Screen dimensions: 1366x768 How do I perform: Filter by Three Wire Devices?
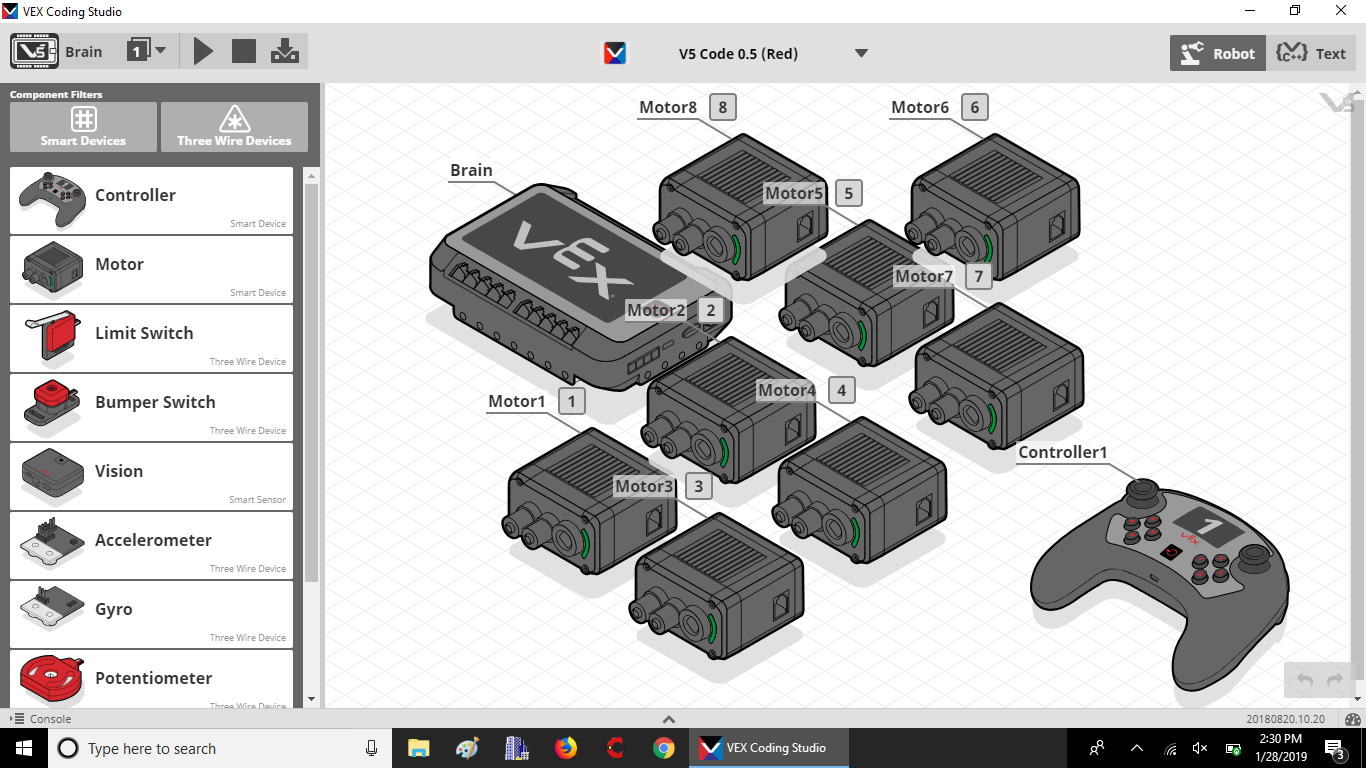pyautogui.click(x=234, y=127)
